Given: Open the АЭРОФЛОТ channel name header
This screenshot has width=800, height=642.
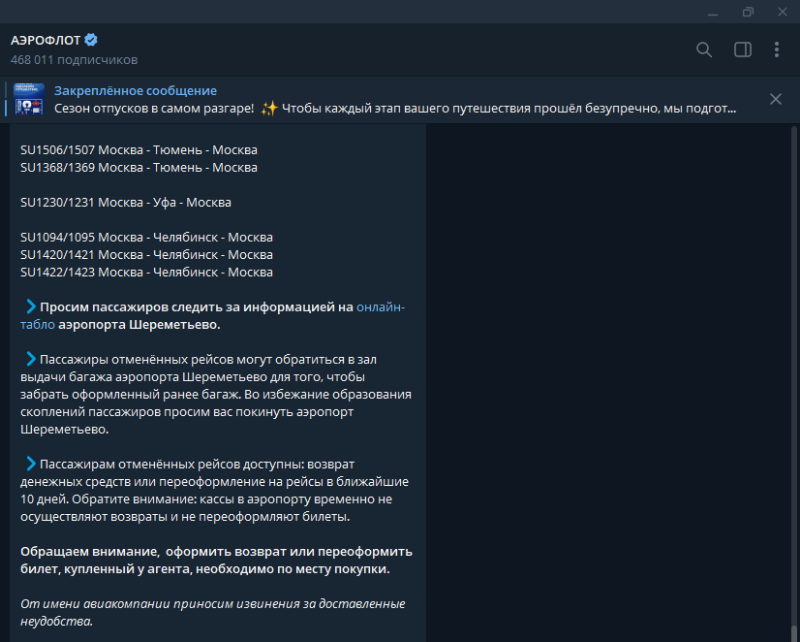Looking at the screenshot, I should point(45,40).
